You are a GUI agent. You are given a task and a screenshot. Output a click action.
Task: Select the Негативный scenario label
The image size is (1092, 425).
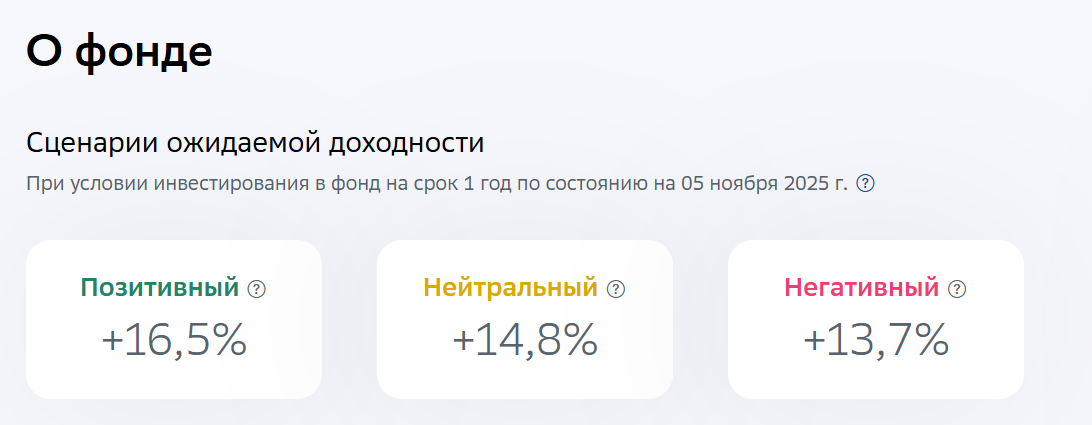[x=861, y=288]
